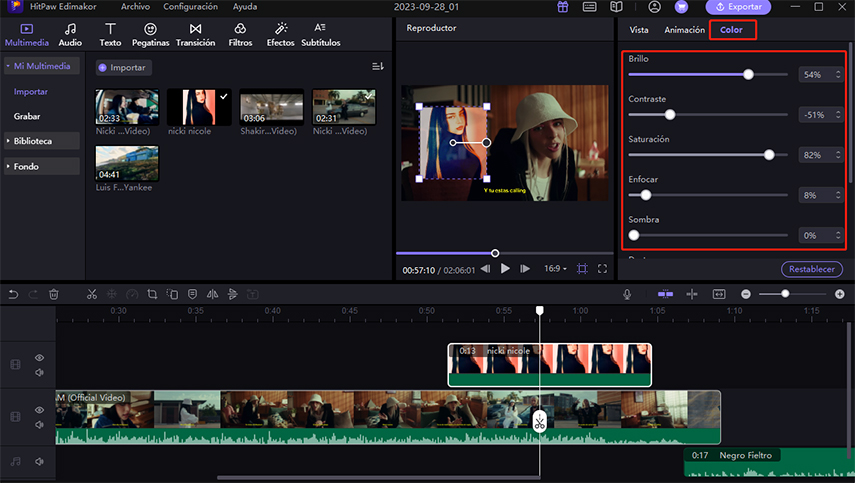Open the shopping cart icon
Viewport: 855px width, 483px height.
tap(681, 7)
